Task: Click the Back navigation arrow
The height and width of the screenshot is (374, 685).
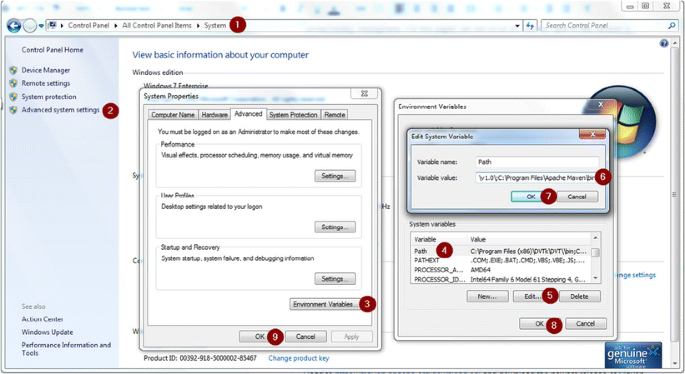Action: (x=14, y=26)
